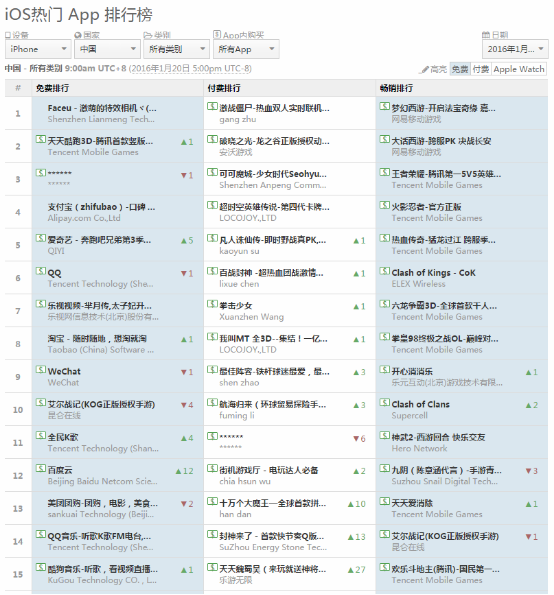Click the # rank column header

coord(18,88)
